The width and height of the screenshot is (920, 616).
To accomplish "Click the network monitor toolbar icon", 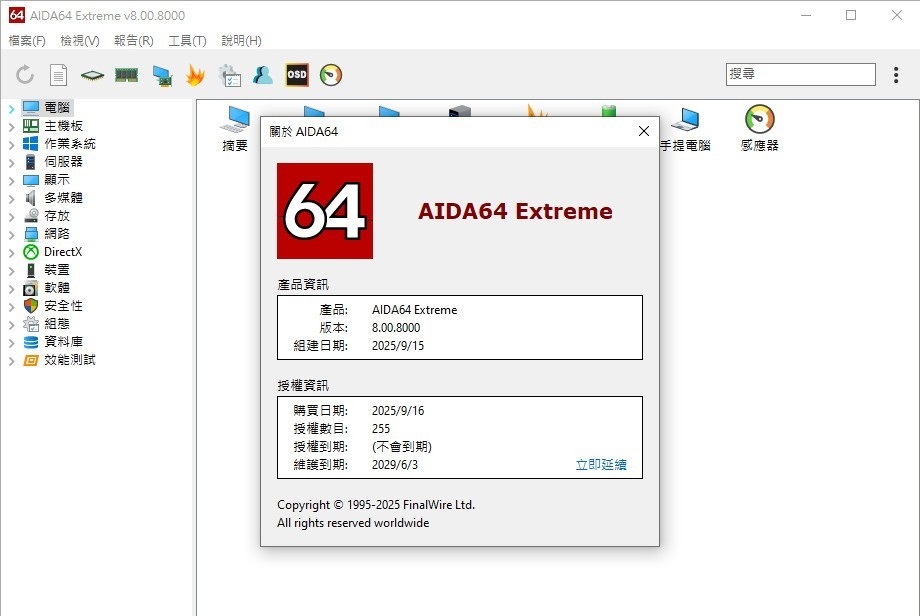I will [162, 75].
